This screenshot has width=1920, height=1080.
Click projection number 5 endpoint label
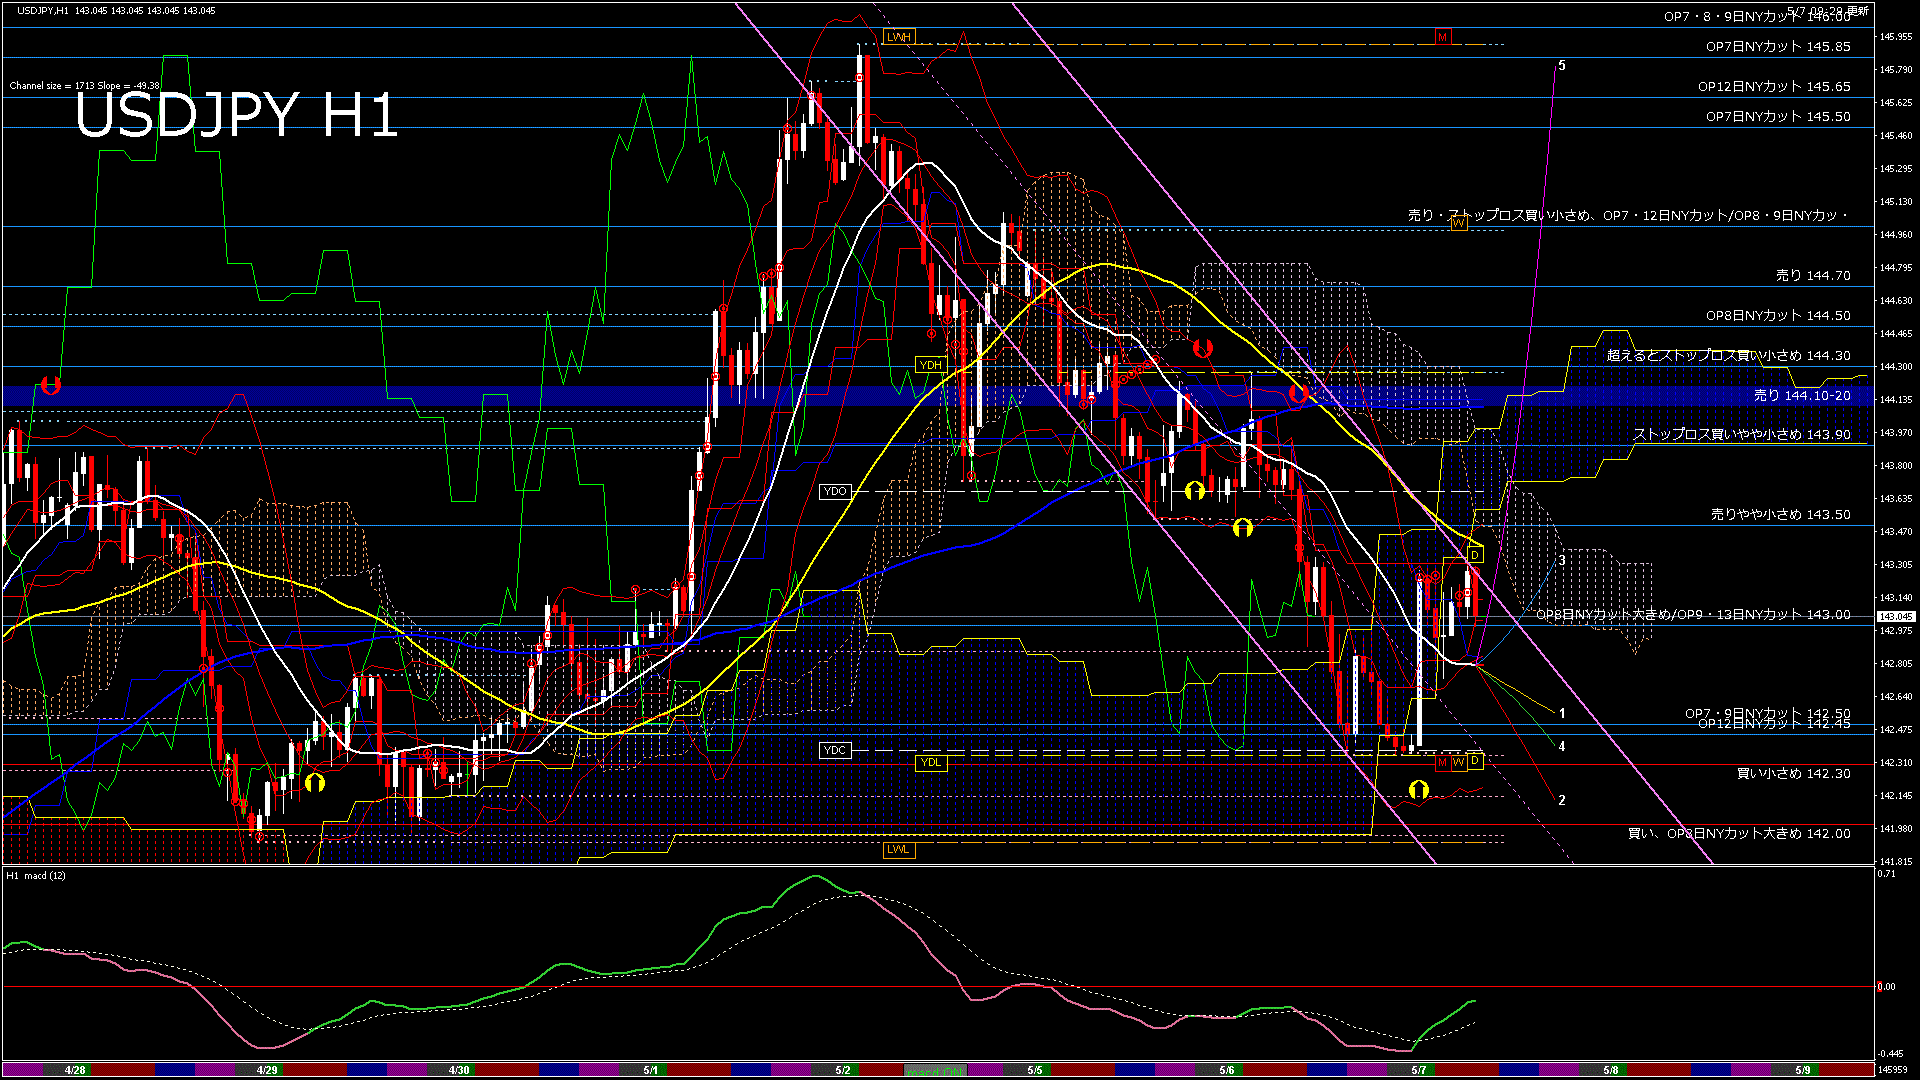pyautogui.click(x=1561, y=66)
